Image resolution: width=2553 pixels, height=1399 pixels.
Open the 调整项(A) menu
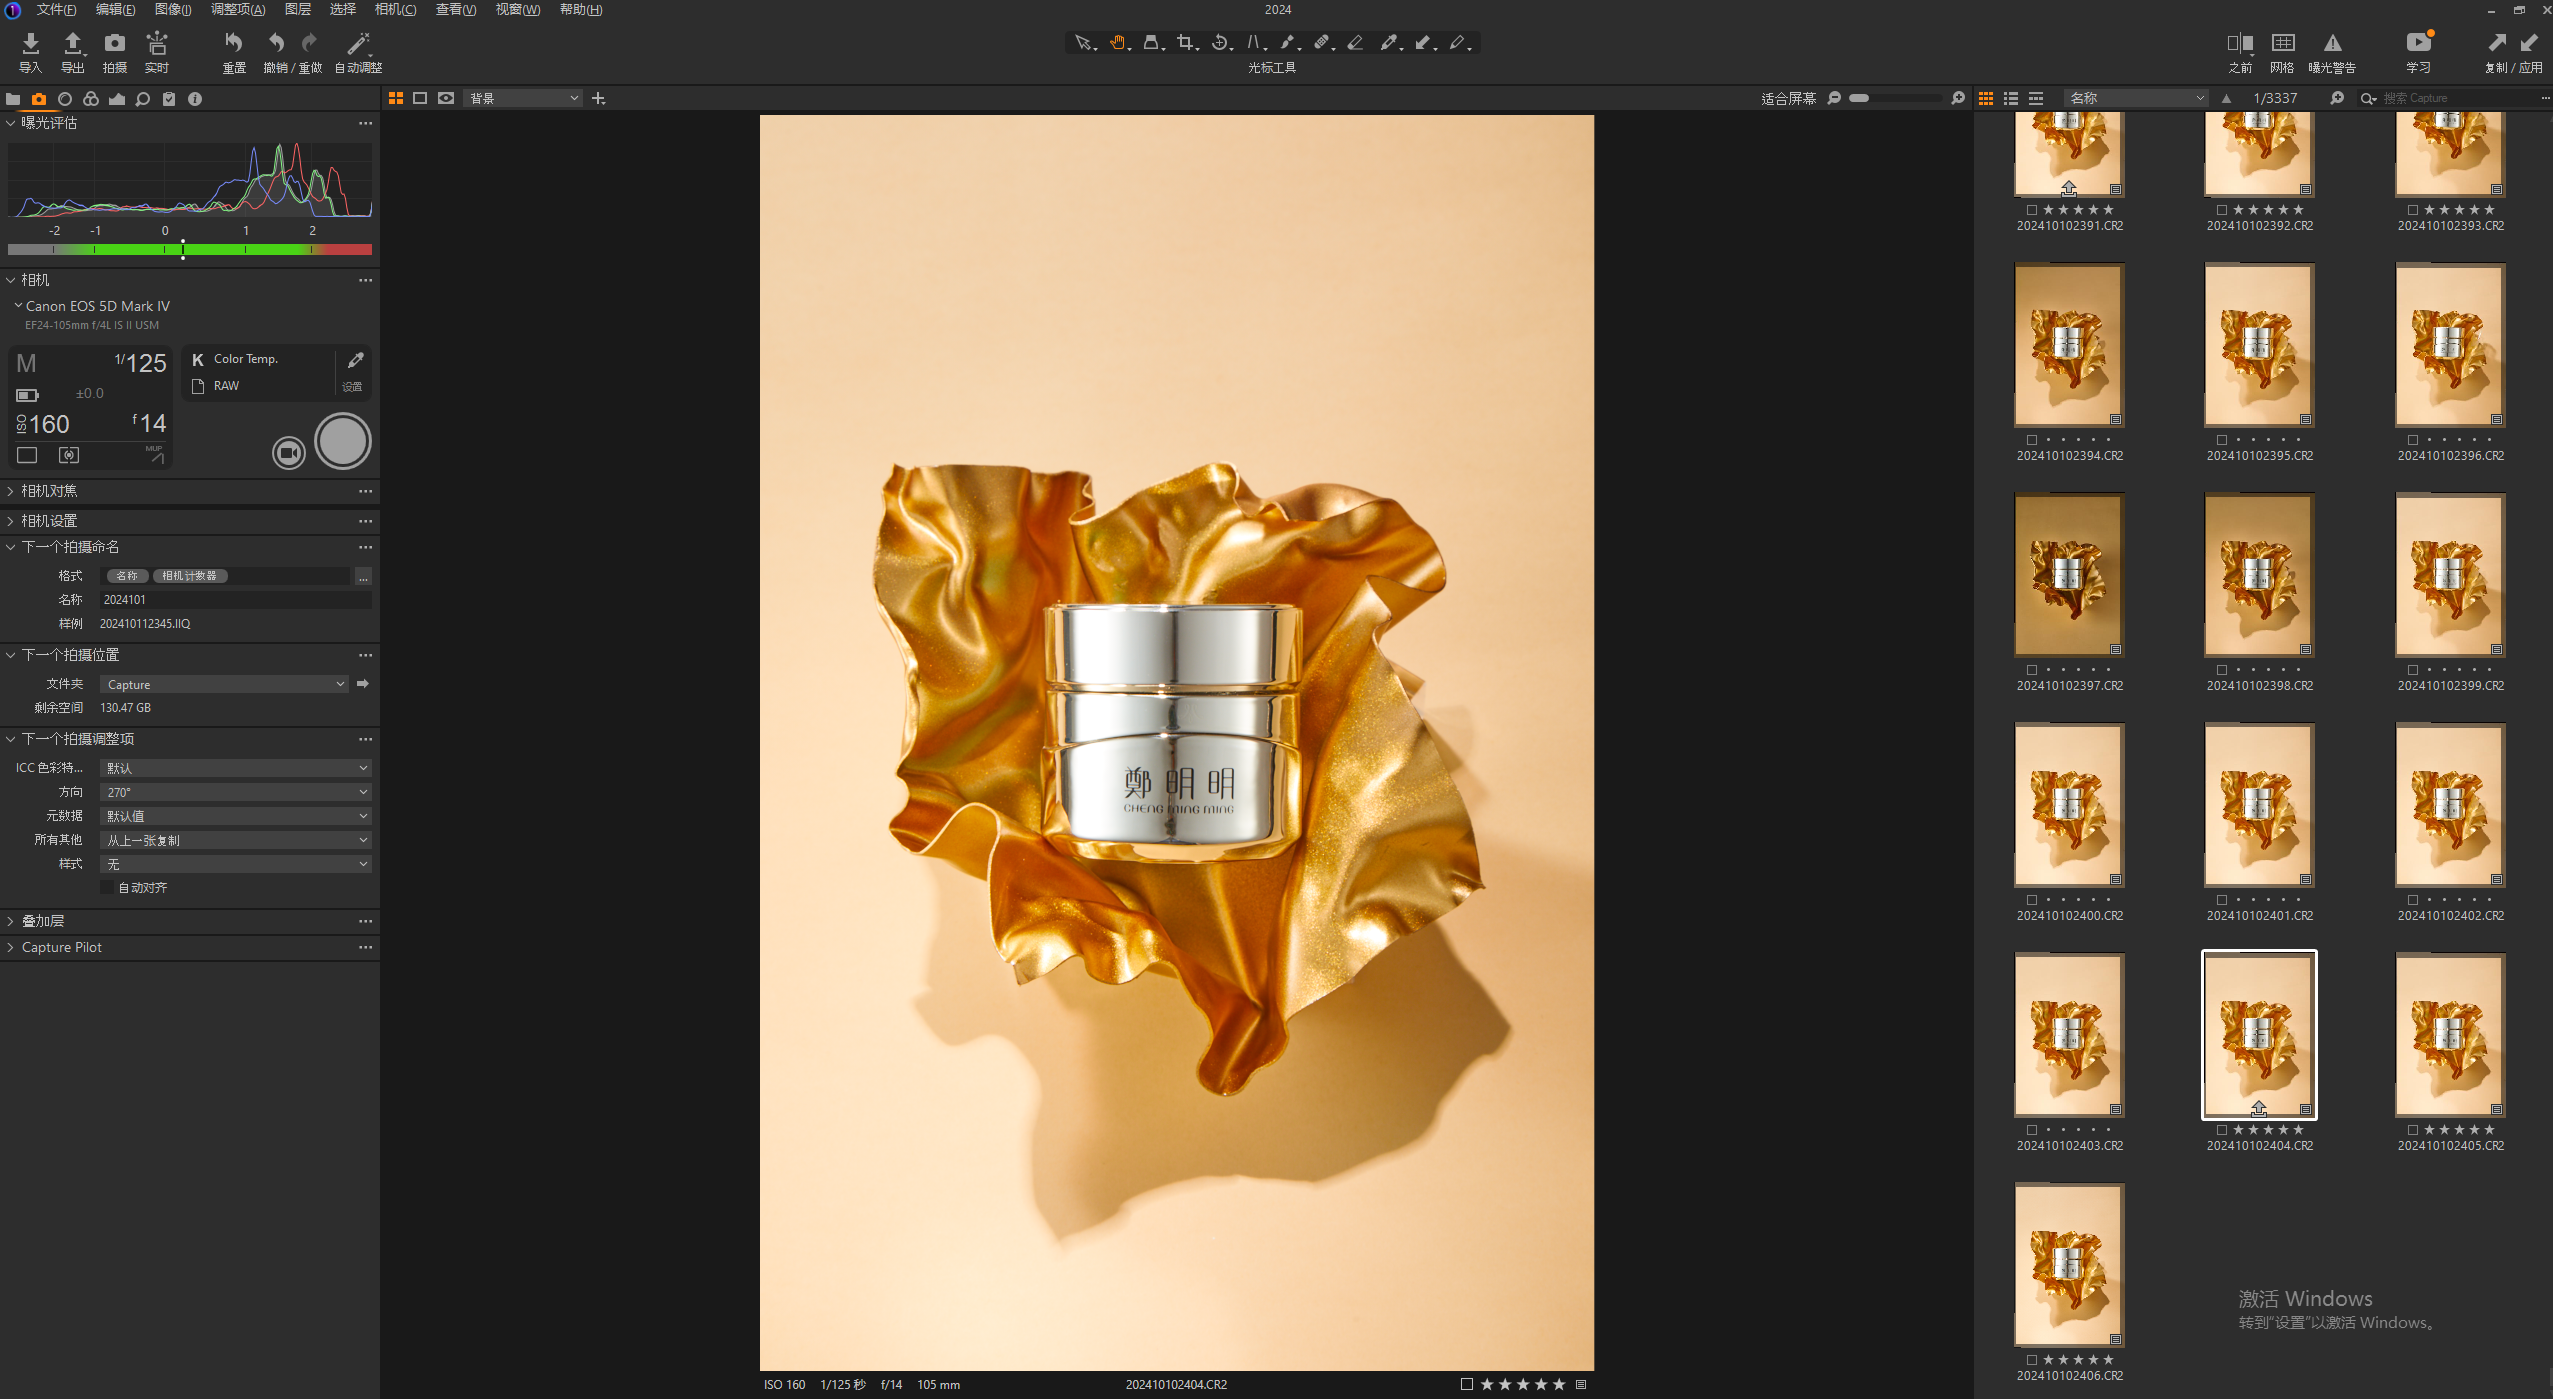click(x=238, y=10)
